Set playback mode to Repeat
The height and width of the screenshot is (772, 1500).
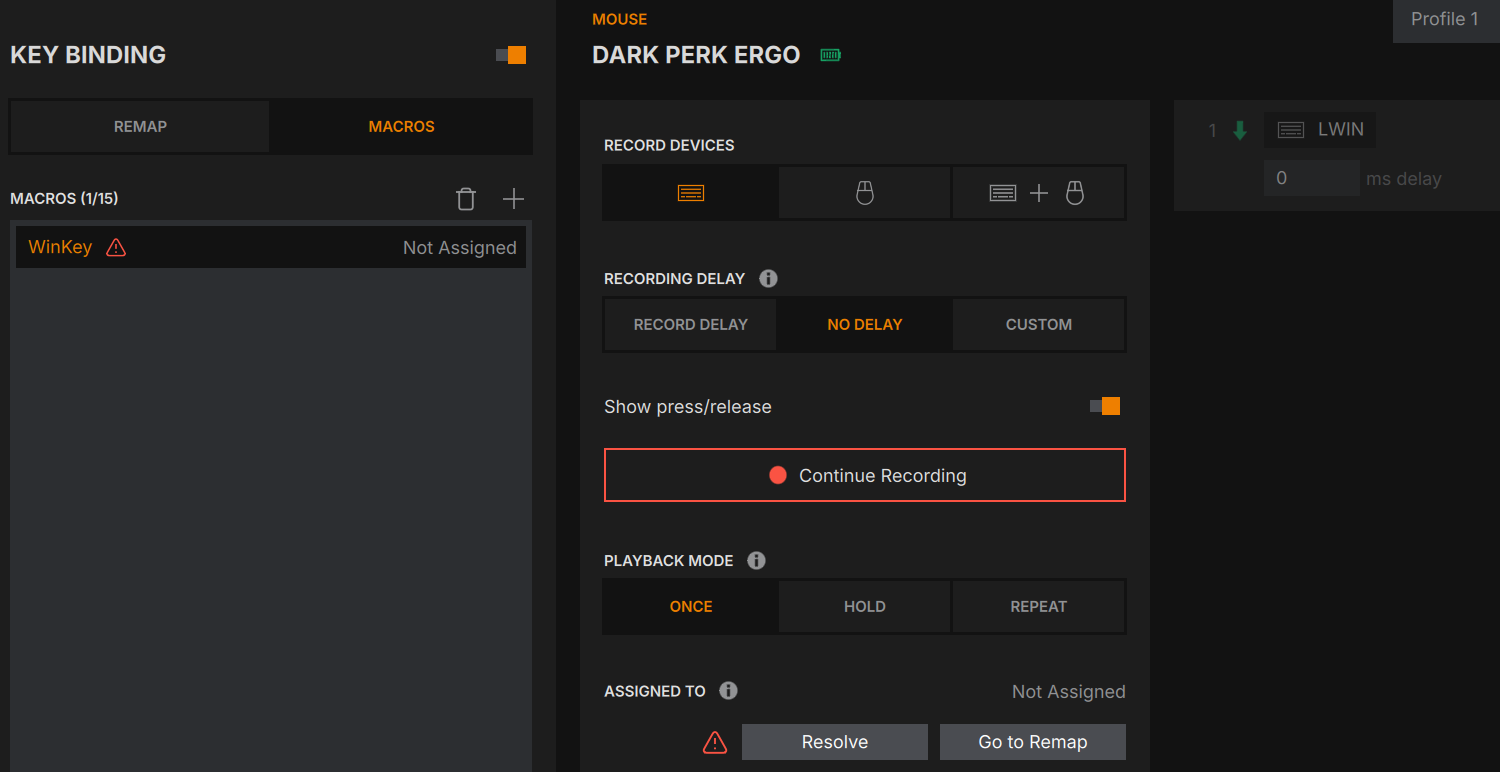point(1039,607)
